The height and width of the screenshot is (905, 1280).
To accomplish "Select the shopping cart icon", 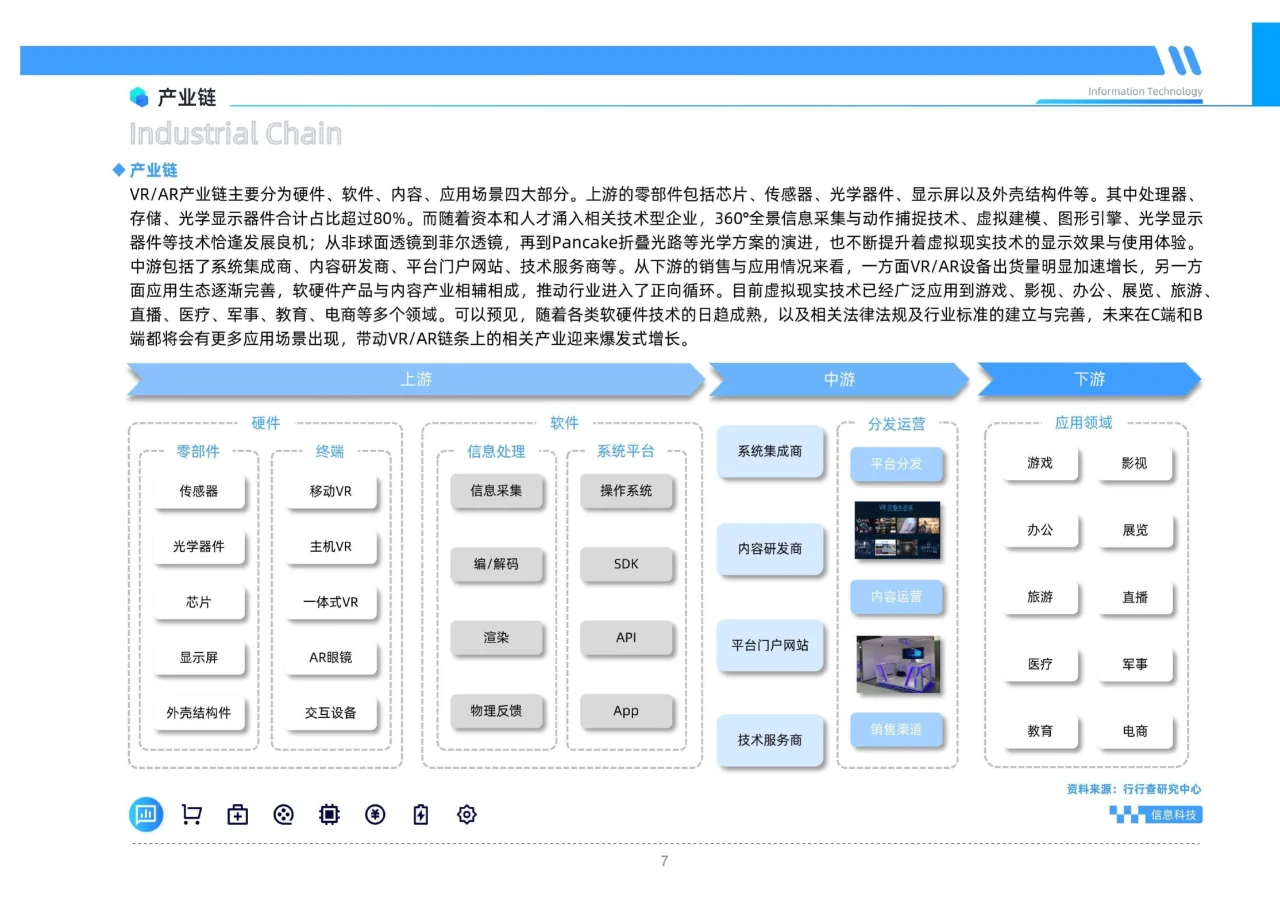I will [191, 814].
